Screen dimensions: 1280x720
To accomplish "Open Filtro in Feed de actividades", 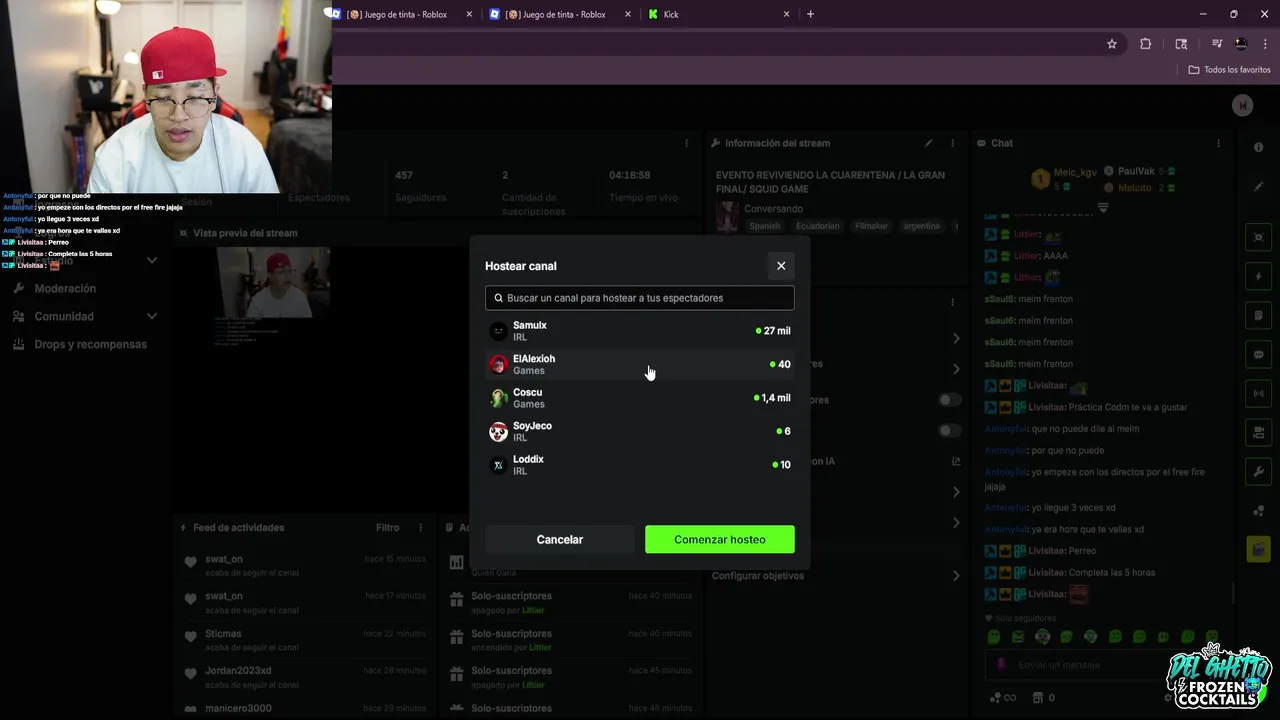I will point(388,528).
